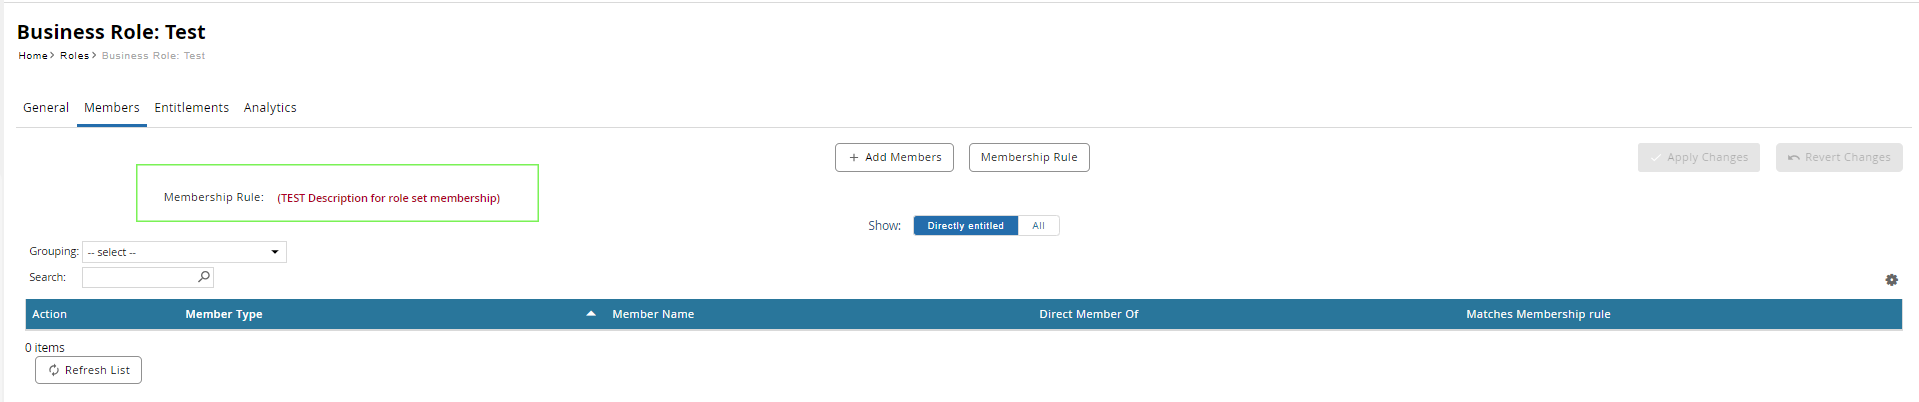Navigate to the Roles breadcrumb link
1919x402 pixels.
coord(74,56)
